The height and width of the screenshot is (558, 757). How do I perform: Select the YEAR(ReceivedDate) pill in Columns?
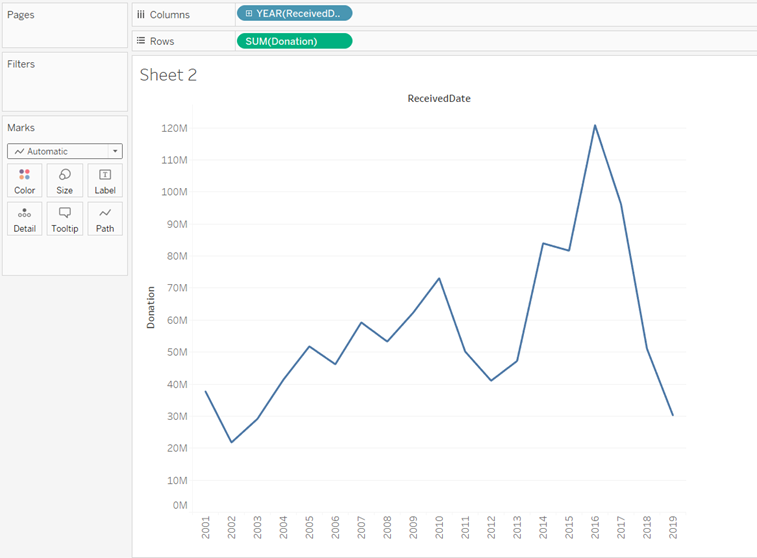(x=294, y=14)
